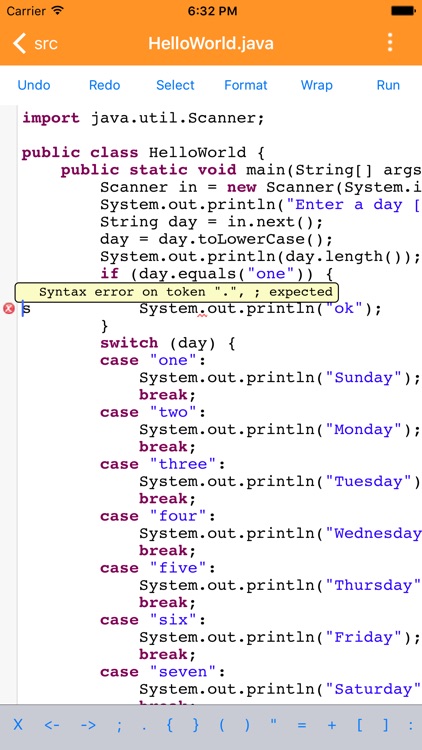Insert a closing parenthesis
The height and width of the screenshot is (750, 422).
pyautogui.click(x=247, y=725)
